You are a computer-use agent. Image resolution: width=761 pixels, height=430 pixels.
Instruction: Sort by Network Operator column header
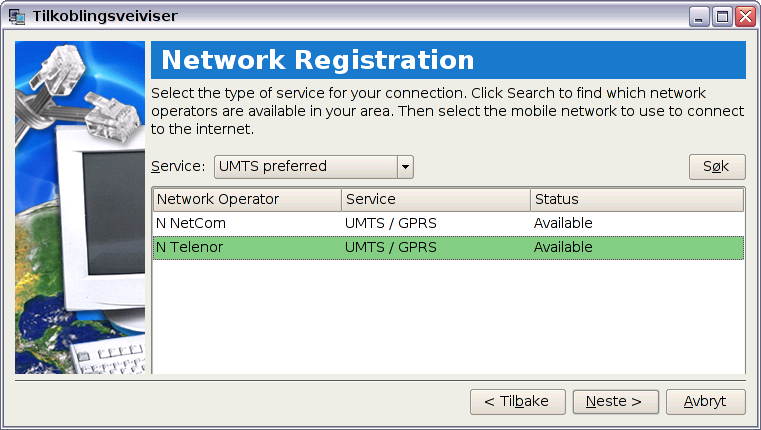click(248, 199)
